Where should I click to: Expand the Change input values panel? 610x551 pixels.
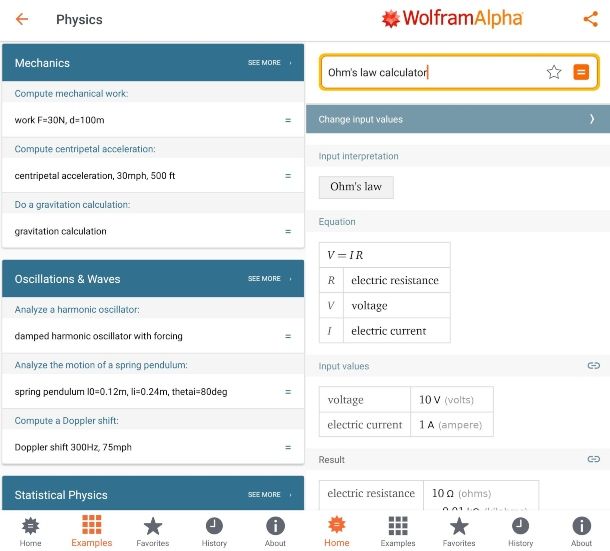(458, 119)
